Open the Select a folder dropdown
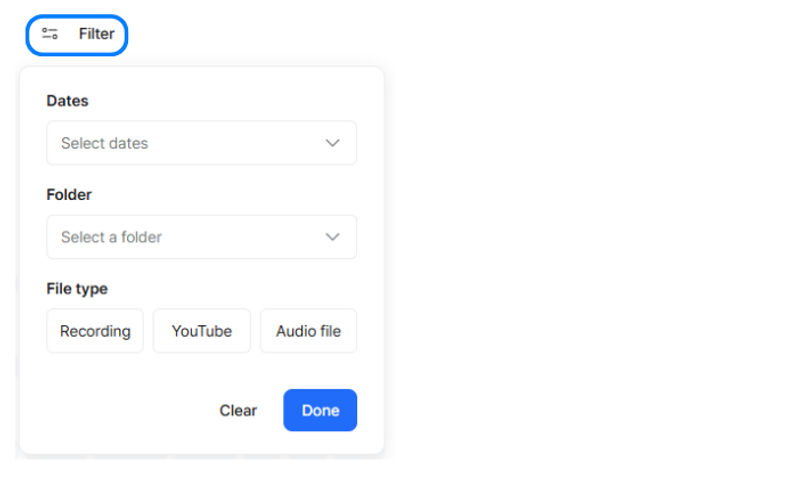The width and height of the screenshot is (800, 477). pyautogui.click(x=202, y=237)
